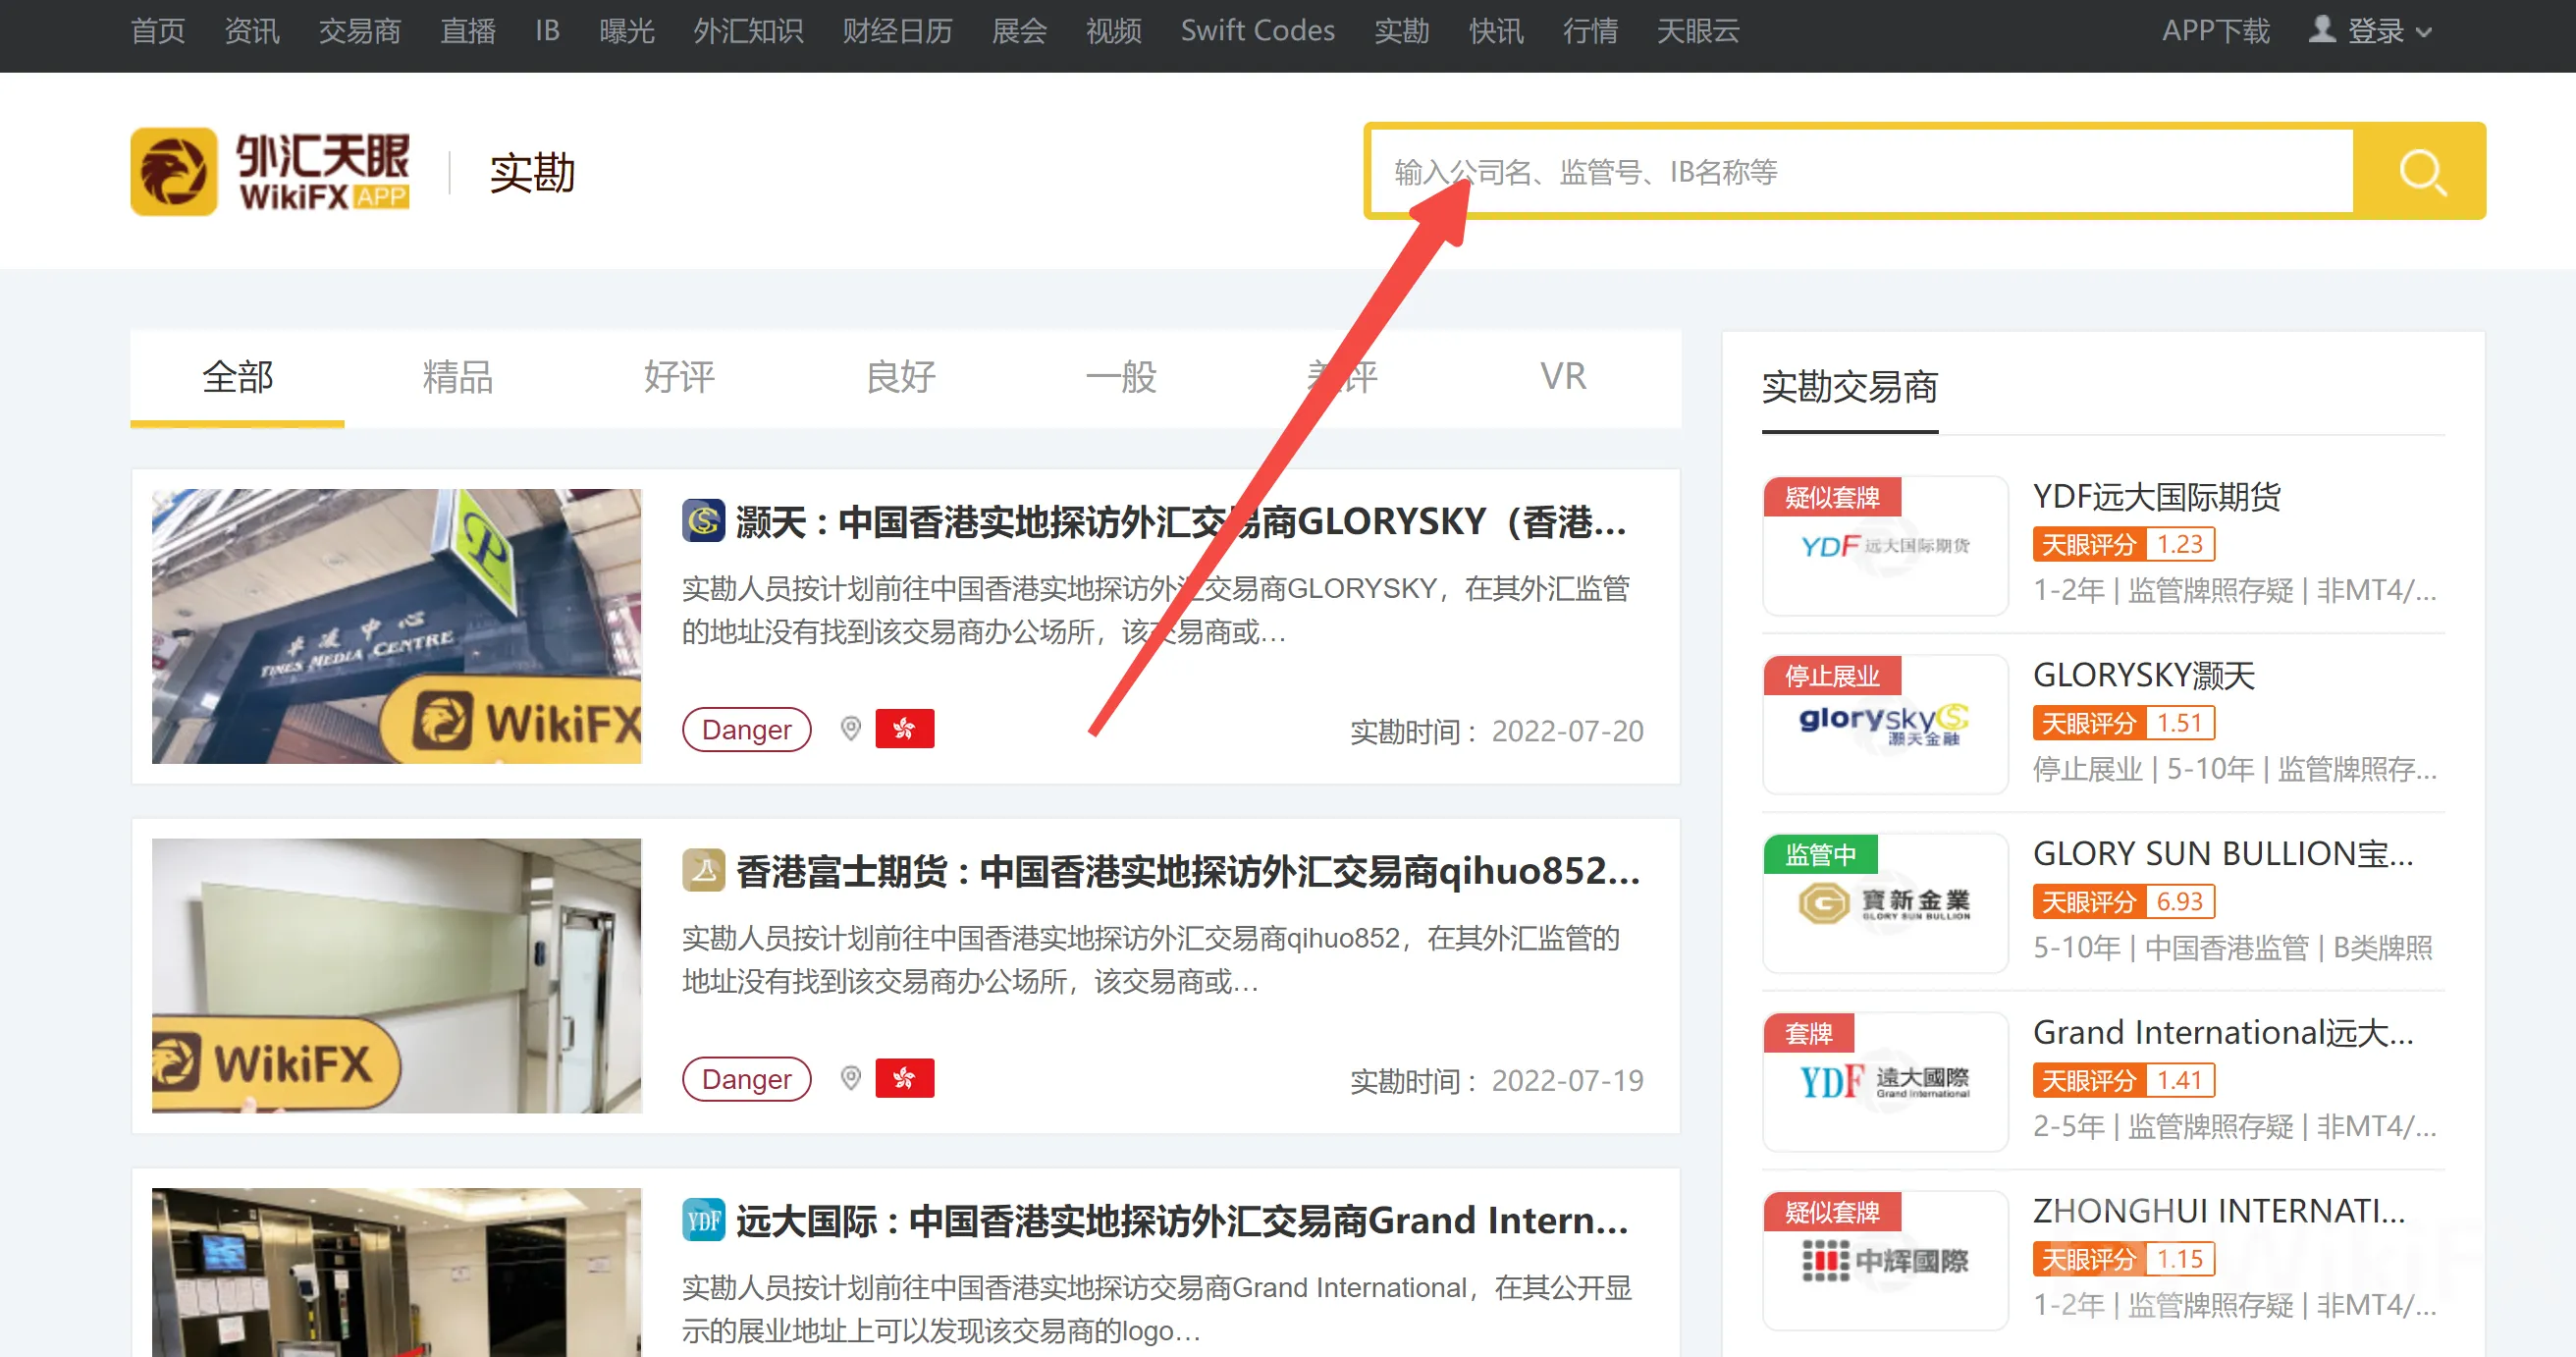Open Grand International远大... broker name link

2223,1032
